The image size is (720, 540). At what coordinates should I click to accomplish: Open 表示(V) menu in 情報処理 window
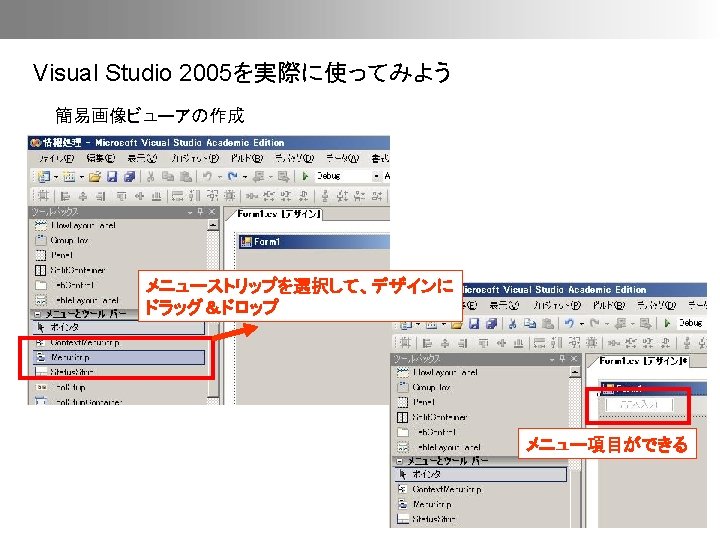pos(142,158)
